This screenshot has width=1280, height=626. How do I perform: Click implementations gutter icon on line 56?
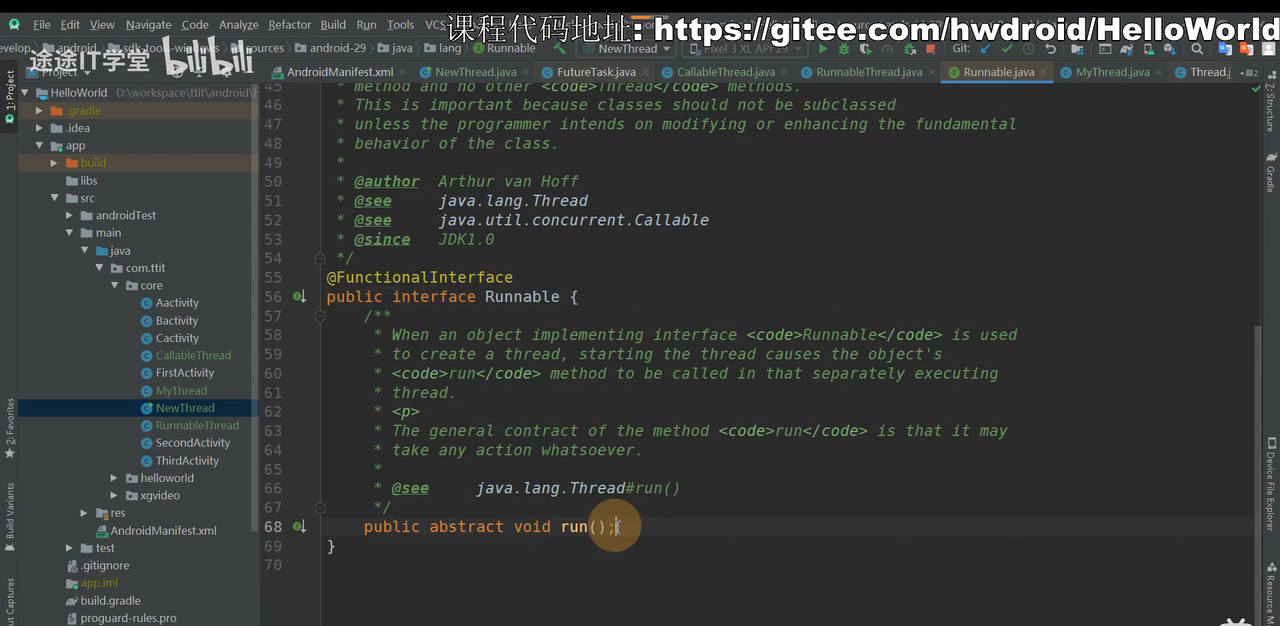pyautogui.click(x=299, y=297)
